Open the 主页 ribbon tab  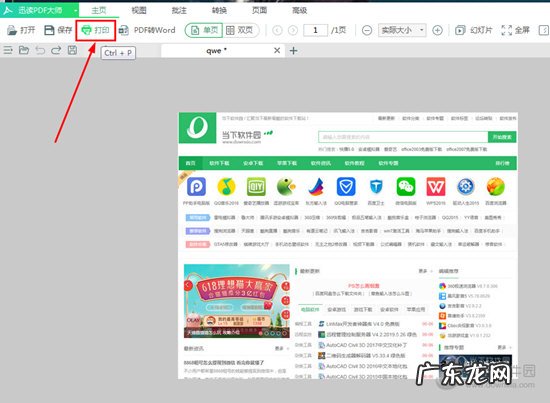pyautogui.click(x=99, y=10)
